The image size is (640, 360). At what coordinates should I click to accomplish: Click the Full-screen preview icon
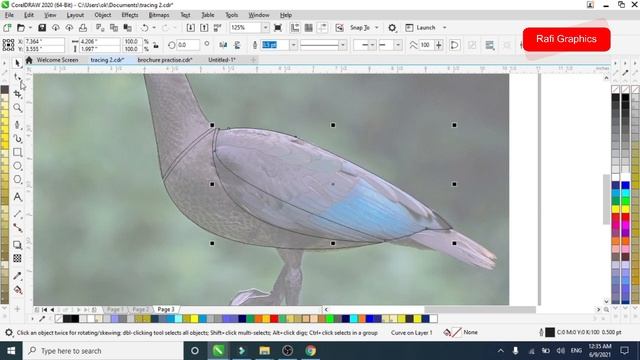pyautogui.click(x=278, y=28)
